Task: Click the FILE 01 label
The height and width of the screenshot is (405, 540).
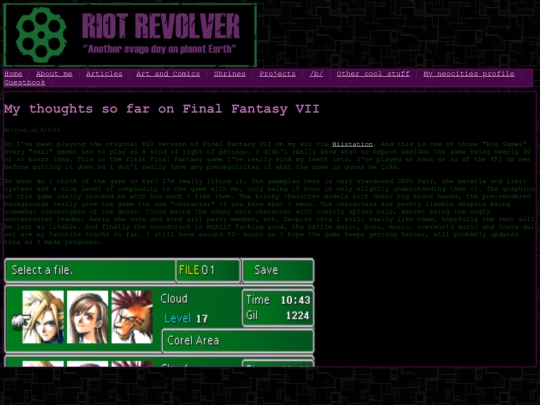Action: (197, 270)
